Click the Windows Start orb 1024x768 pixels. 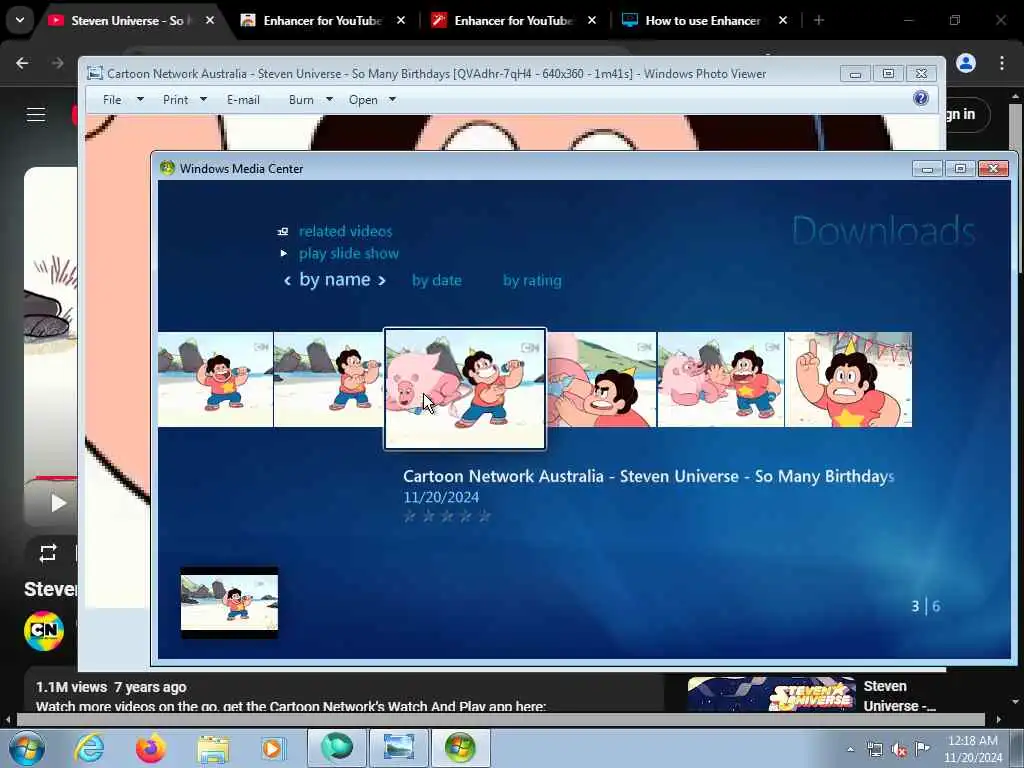(x=27, y=748)
